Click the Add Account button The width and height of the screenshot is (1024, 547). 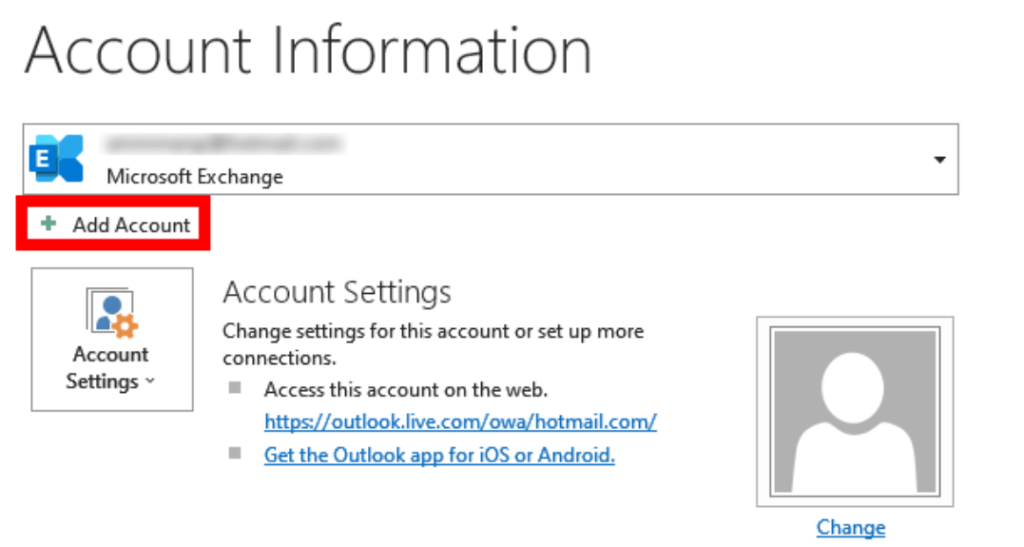click(114, 225)
